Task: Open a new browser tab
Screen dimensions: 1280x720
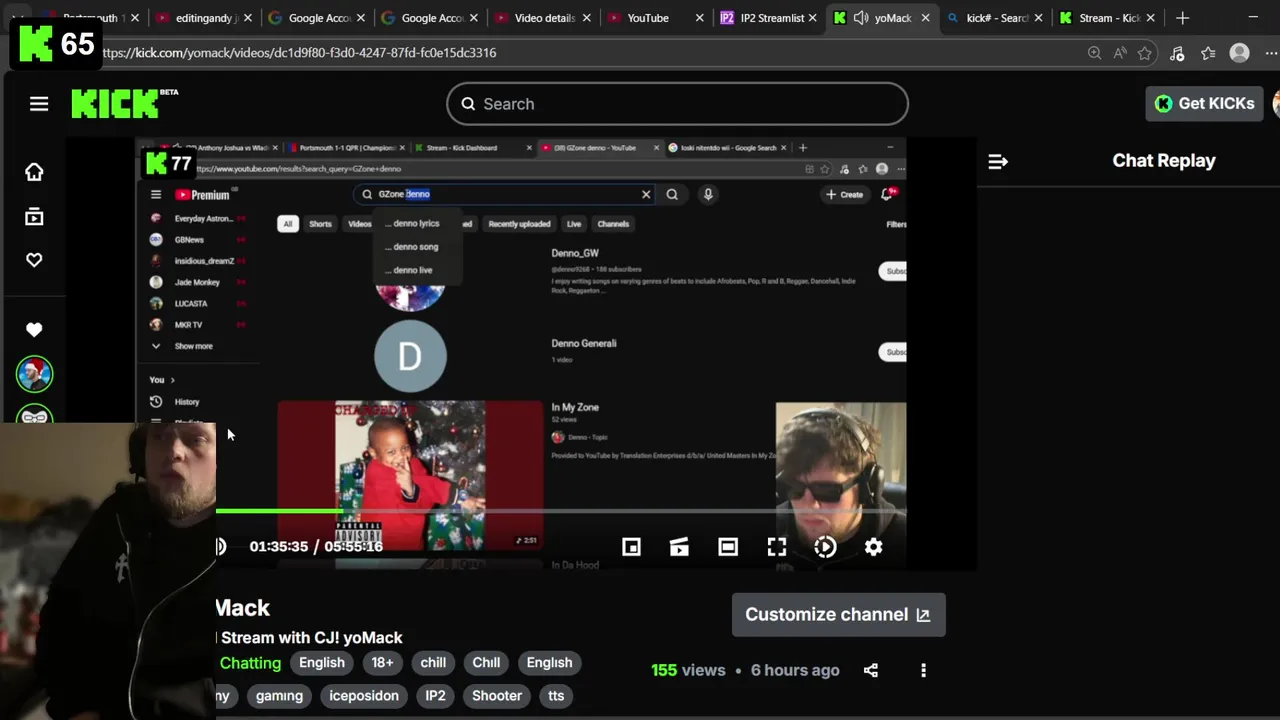Action: coord(1183,18)
